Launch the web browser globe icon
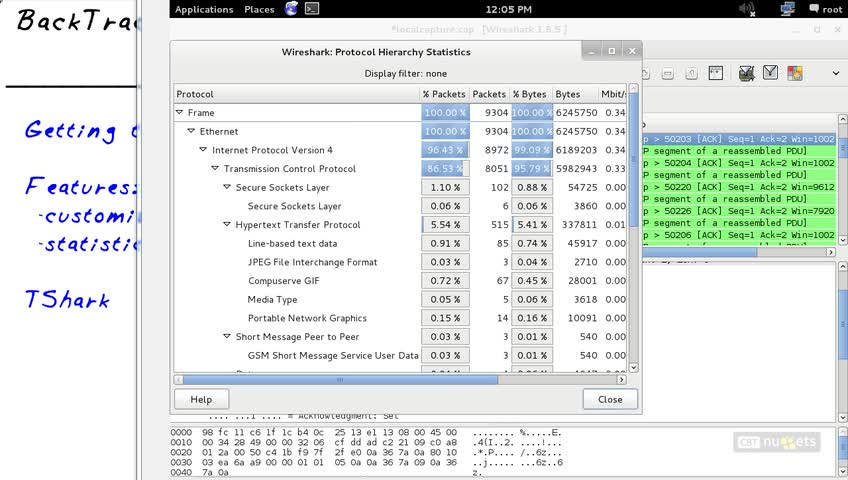 (292, 9)
